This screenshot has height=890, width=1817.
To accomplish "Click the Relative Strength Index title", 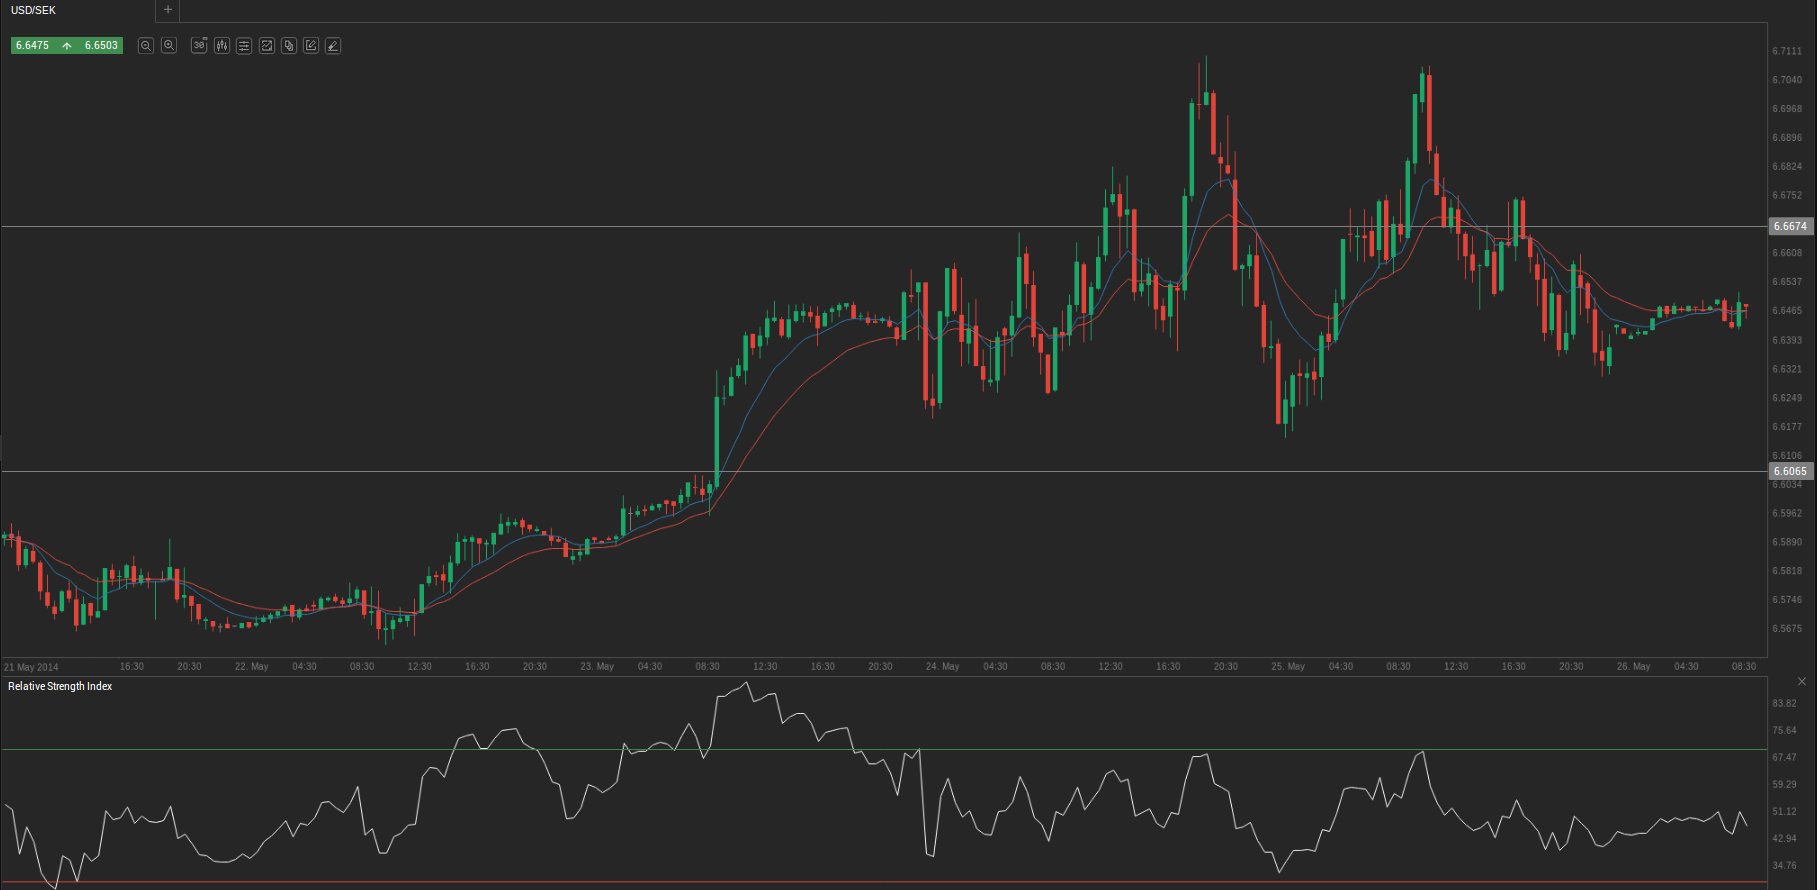I will (x=60, y=687).
